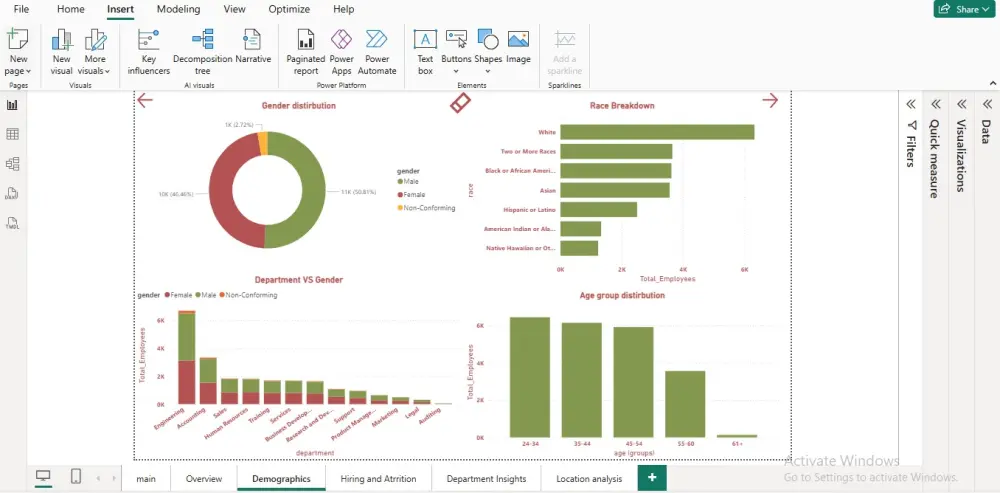Click the Race Breakdown chart title
Viewport: 1000px width, 493px height.
(x=623, y=106)
